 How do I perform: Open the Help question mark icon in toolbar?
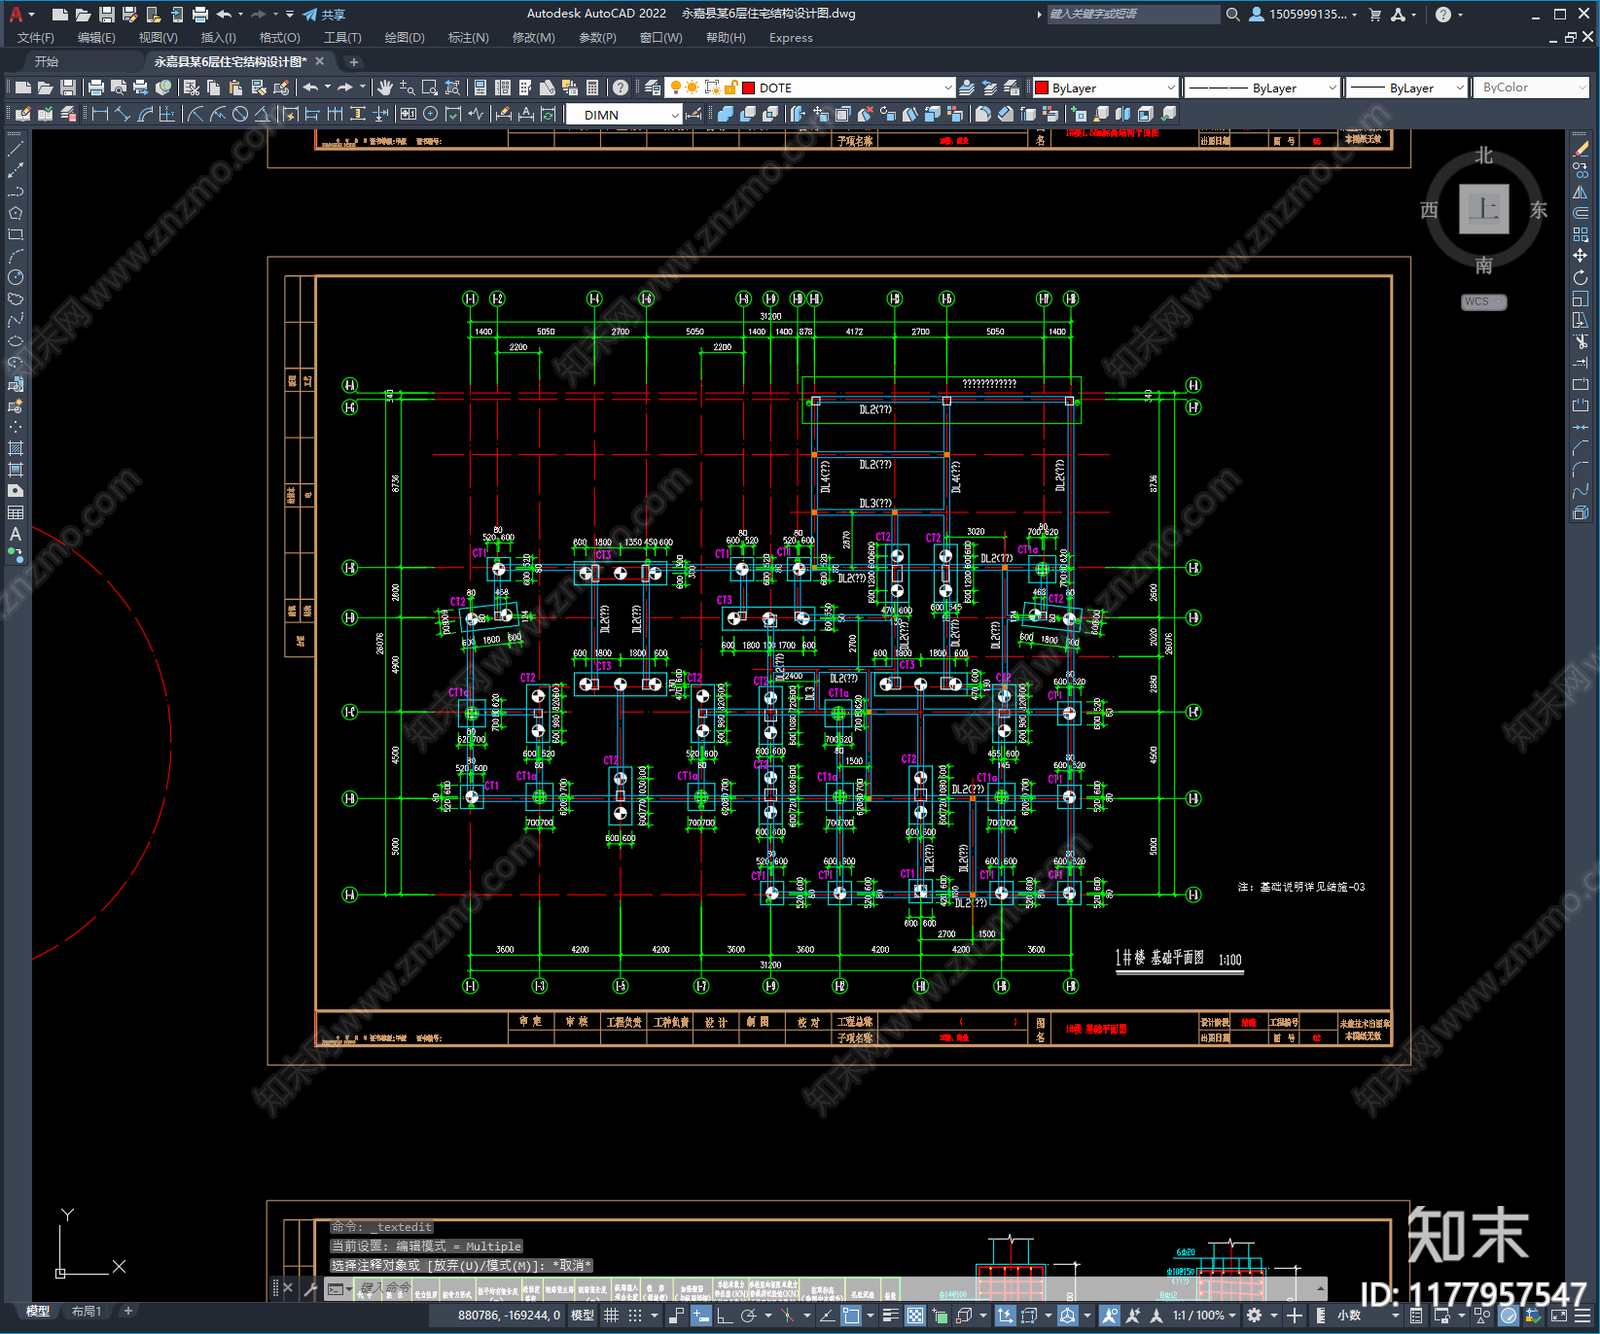pos(621,88)
